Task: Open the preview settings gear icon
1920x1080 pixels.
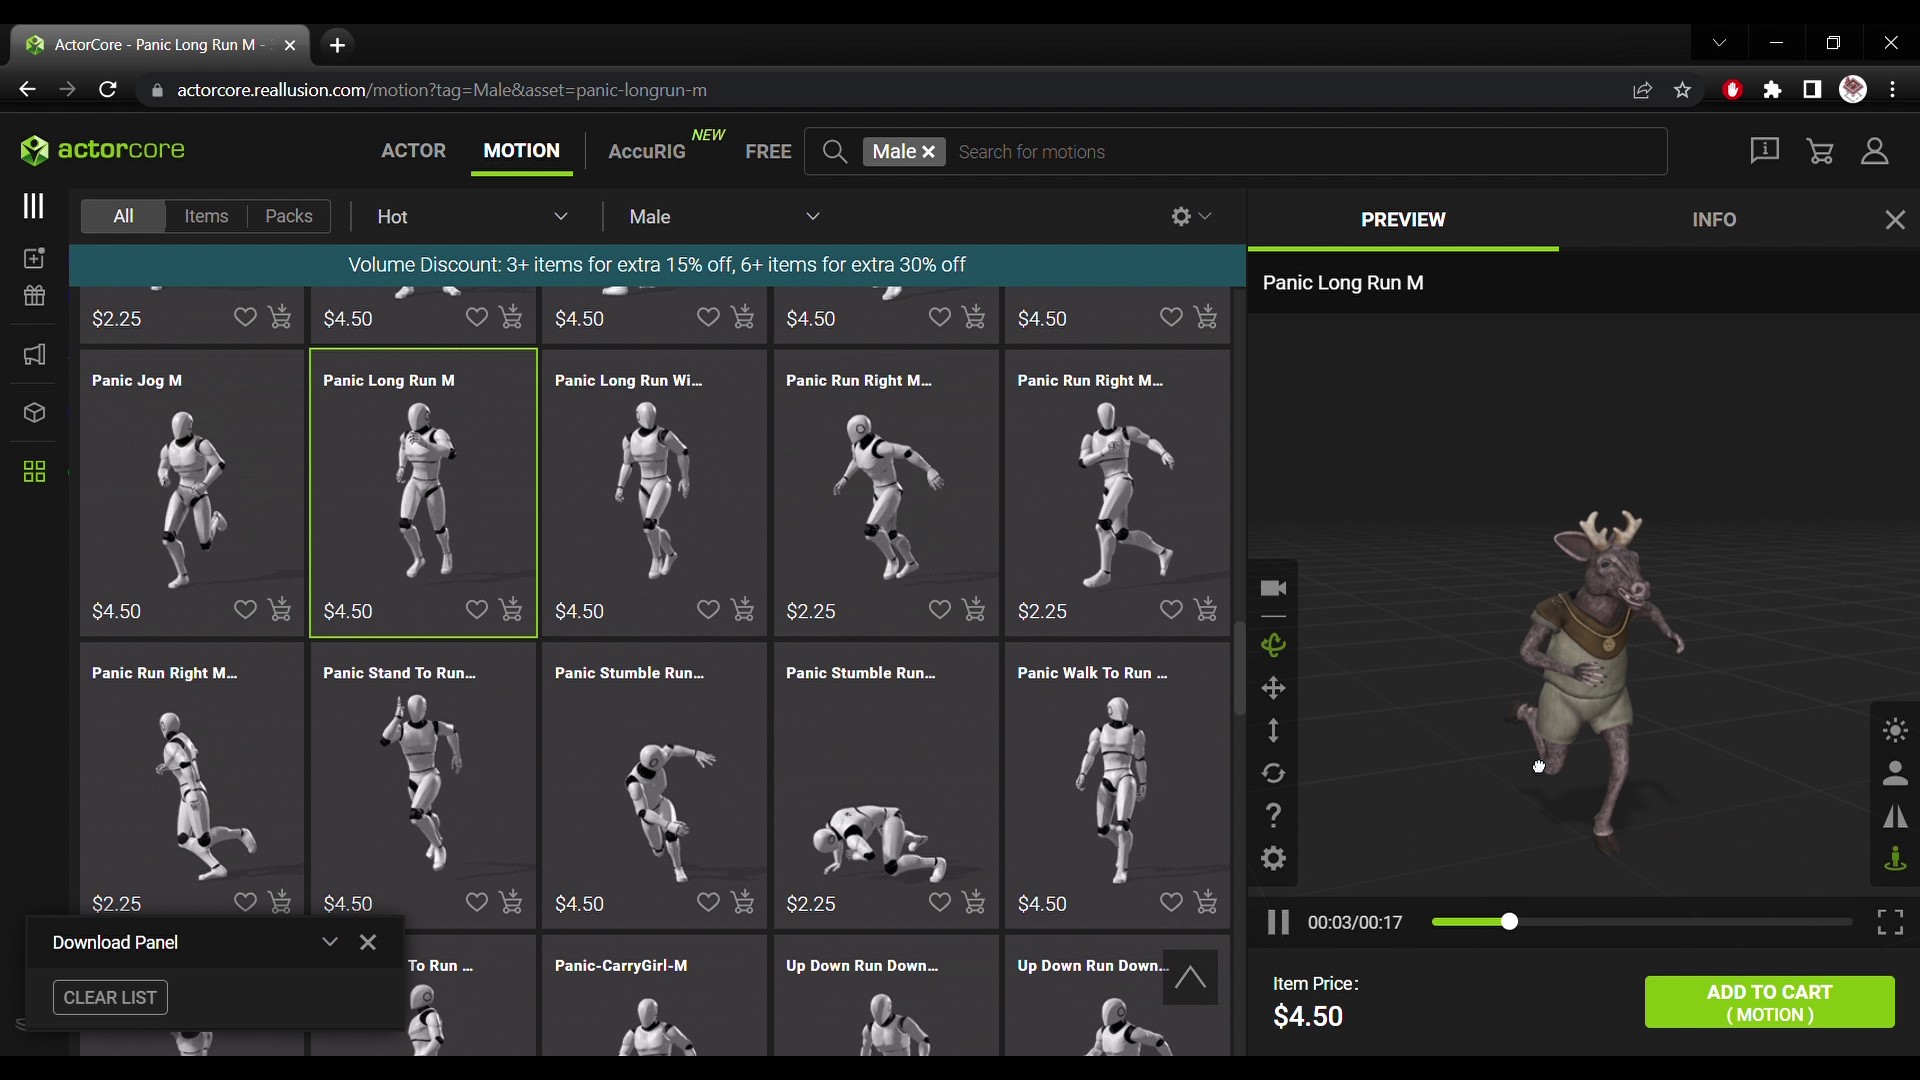Action: (x=1273, y=858)
